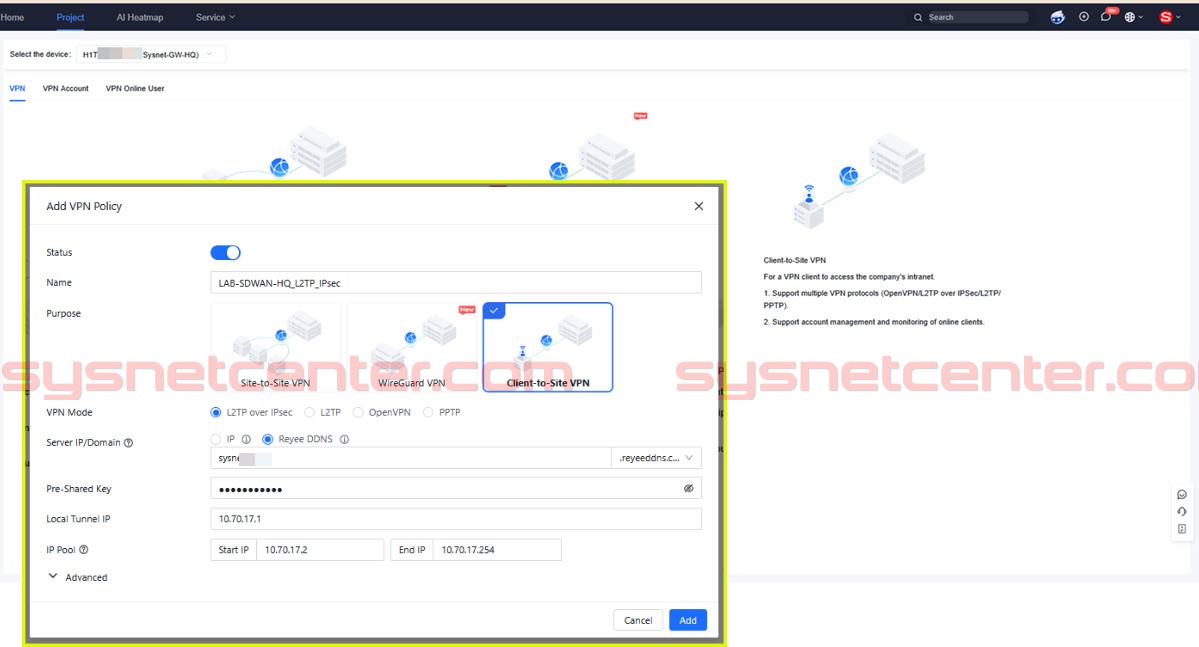
Task: Click the Add button to save policy
Action: (x=687, y=620)
